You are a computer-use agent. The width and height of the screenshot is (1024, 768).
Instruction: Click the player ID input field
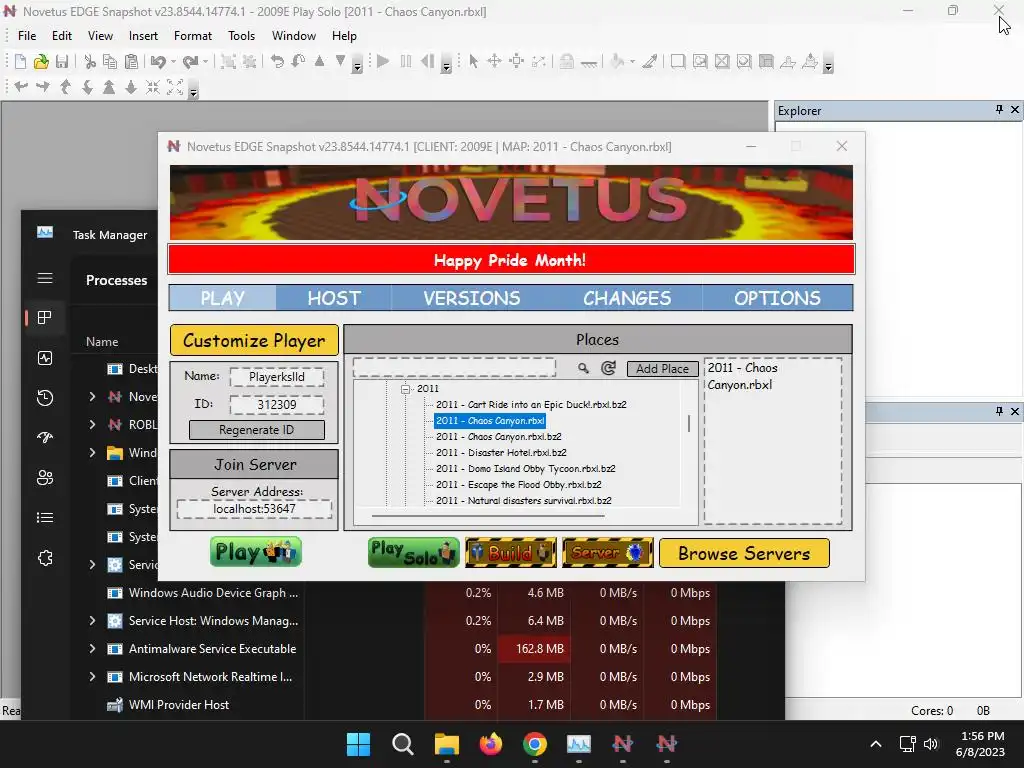pyautogui.click(x=277, y=405)
